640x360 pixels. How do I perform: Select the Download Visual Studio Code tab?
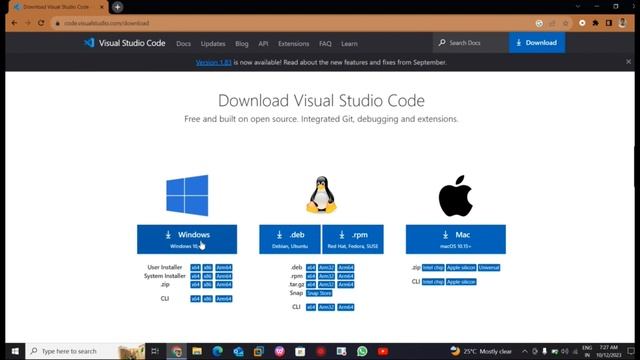56,7
